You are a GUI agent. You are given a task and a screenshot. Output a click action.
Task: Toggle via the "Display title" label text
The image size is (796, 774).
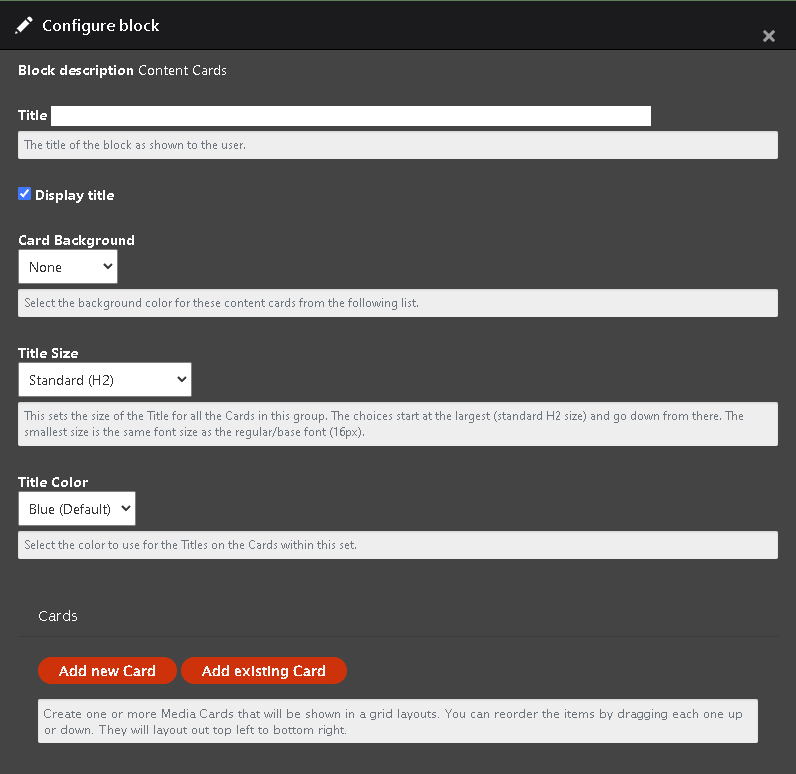point(75,195)
